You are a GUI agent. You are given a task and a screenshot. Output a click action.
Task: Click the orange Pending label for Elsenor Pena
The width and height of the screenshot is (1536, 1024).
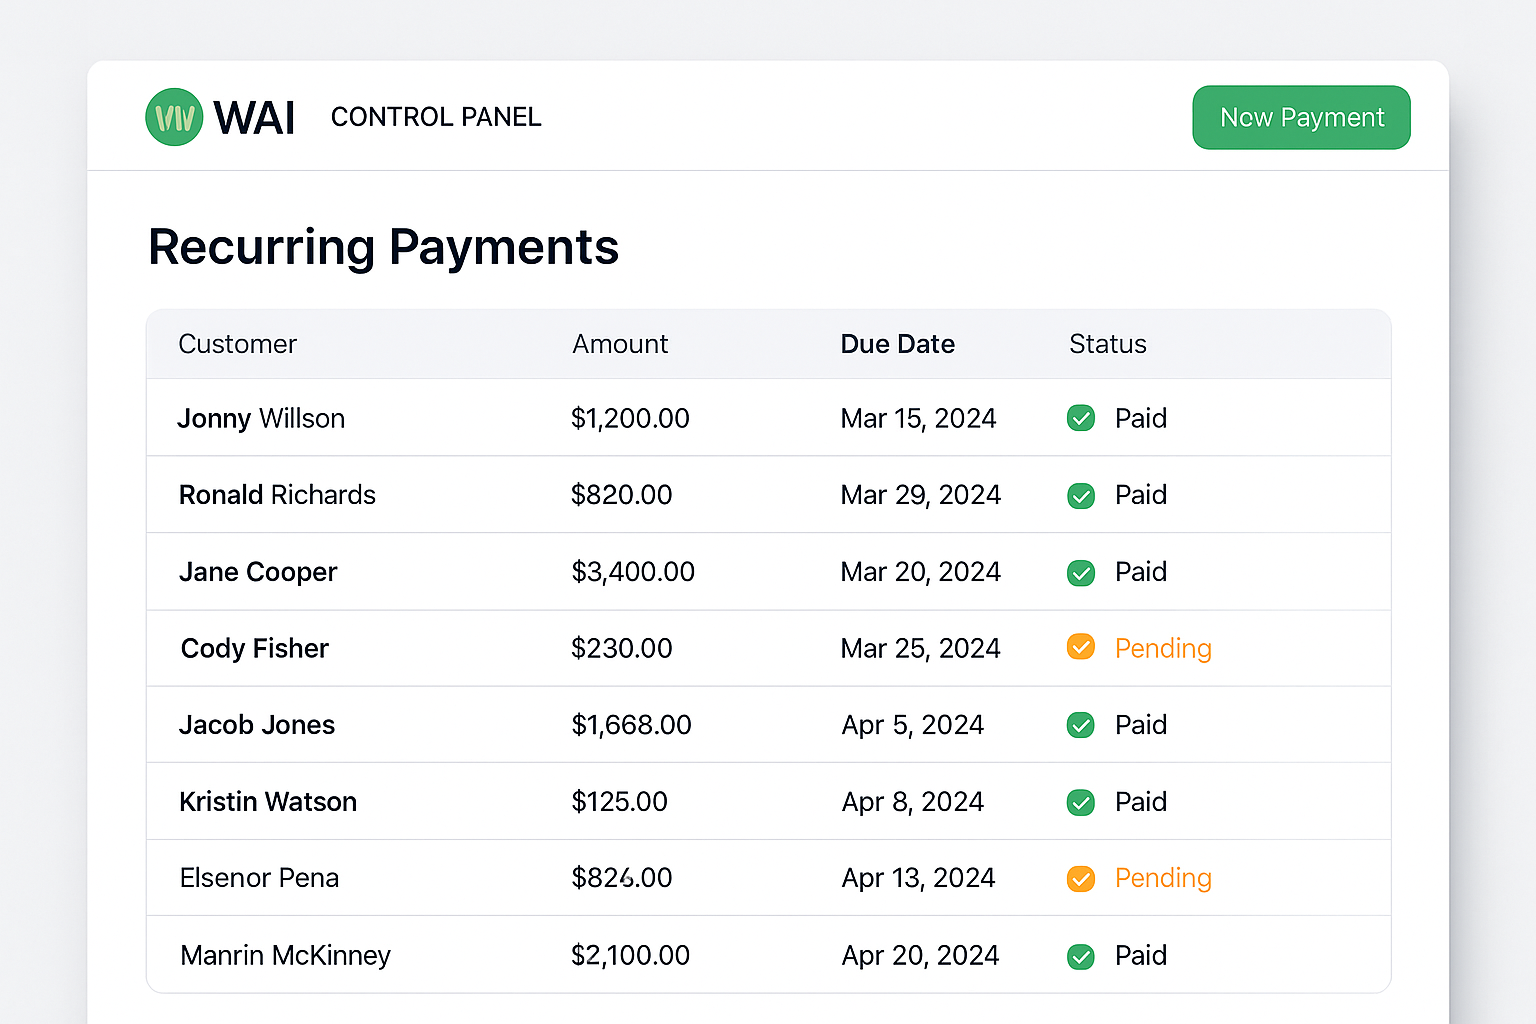[1163, 878]
